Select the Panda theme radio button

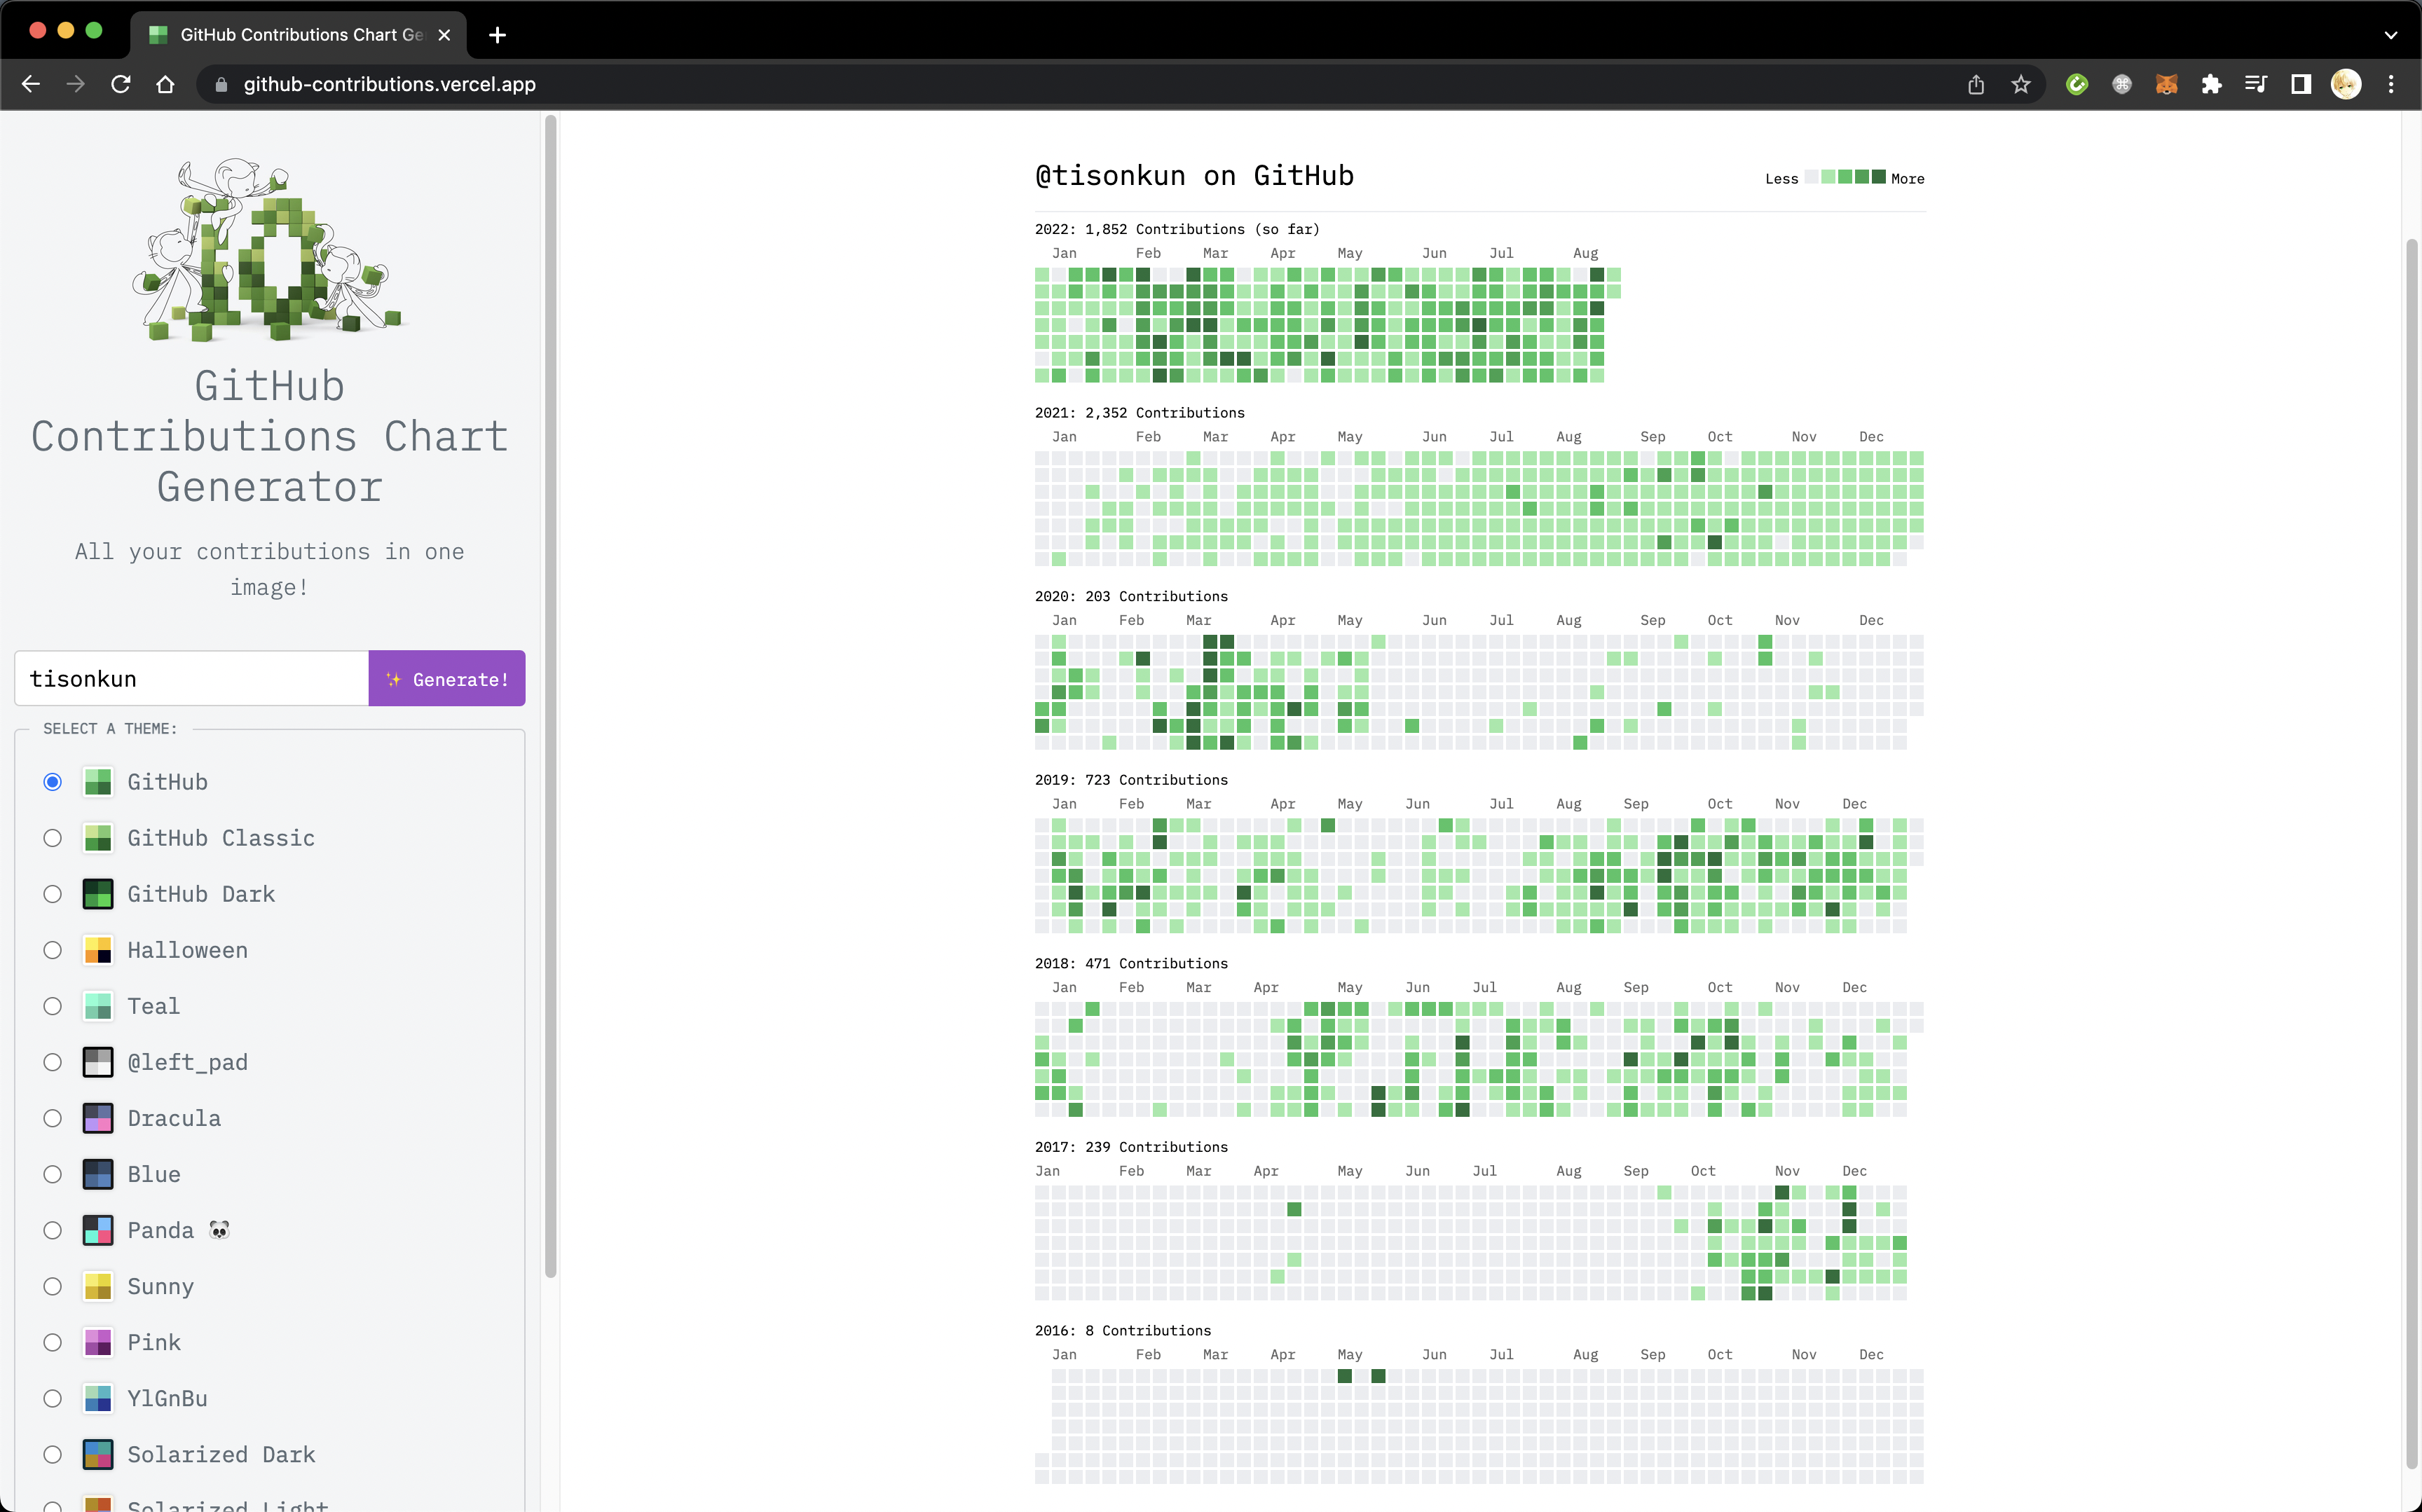point(53,1230)
